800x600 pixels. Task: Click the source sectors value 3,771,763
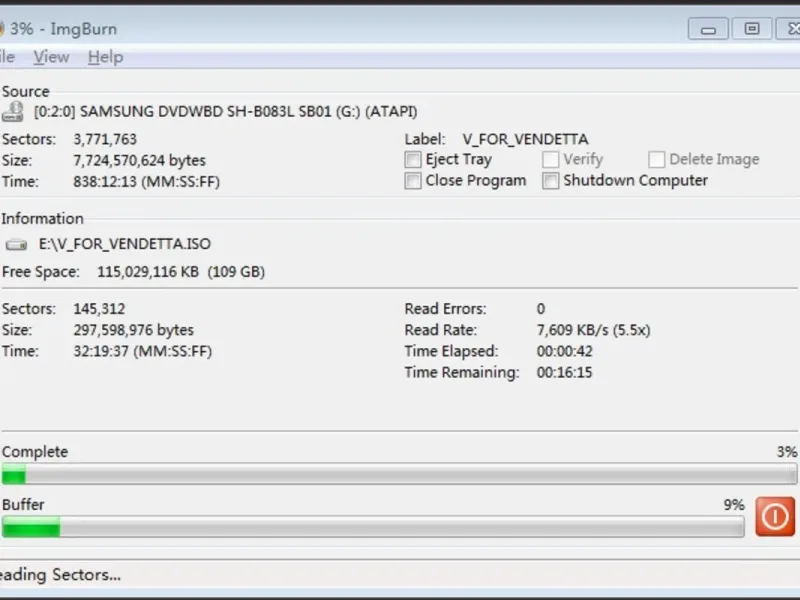(x=105, y=139)
